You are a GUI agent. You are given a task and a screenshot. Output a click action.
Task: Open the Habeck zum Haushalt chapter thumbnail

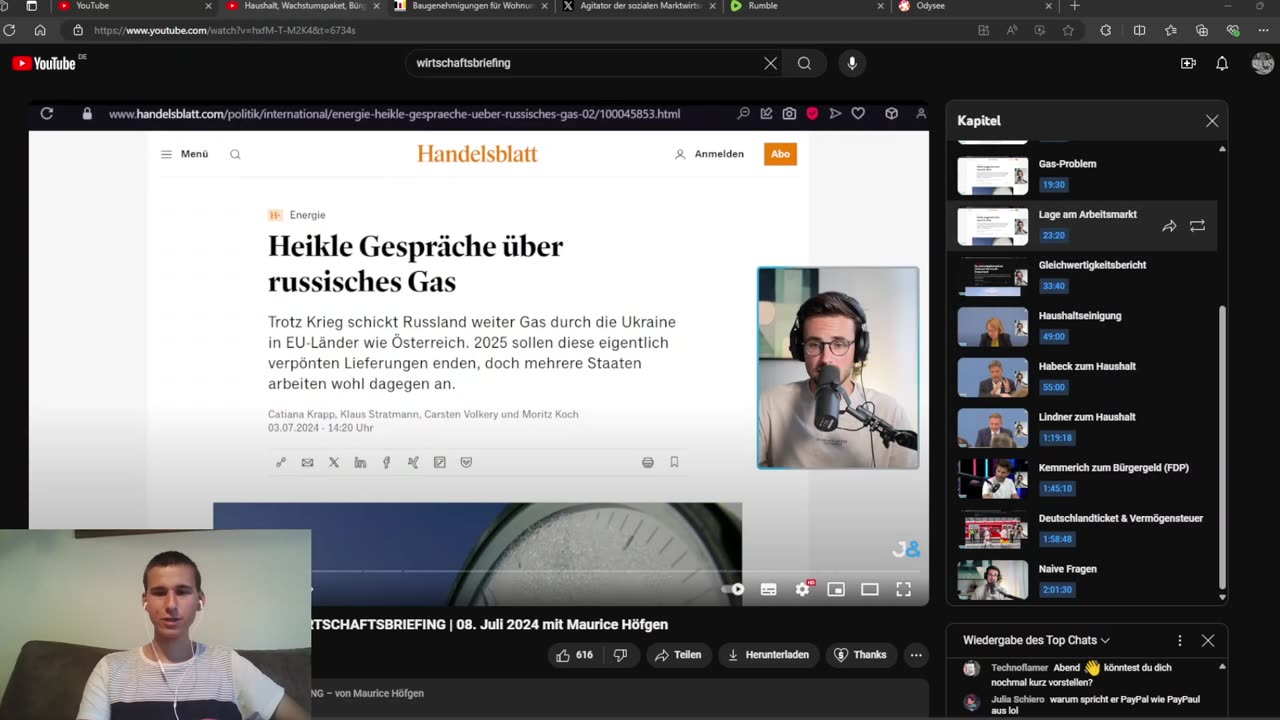coord(992,378)
